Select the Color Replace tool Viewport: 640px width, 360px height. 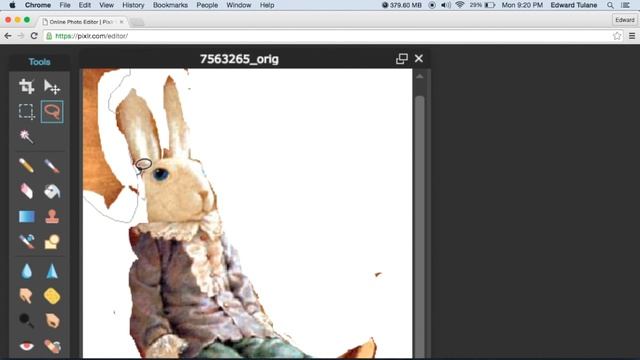click(x=27, y=242)
